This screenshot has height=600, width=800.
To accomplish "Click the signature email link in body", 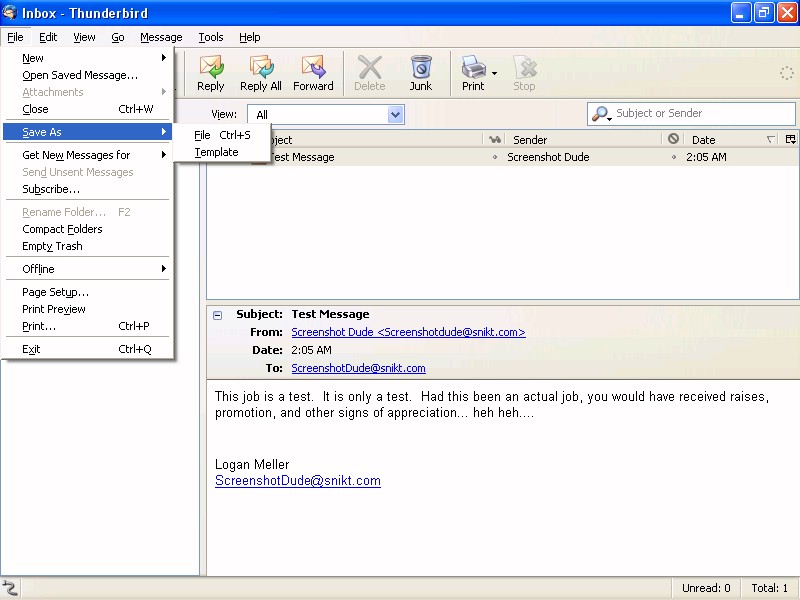I will 297,481.
